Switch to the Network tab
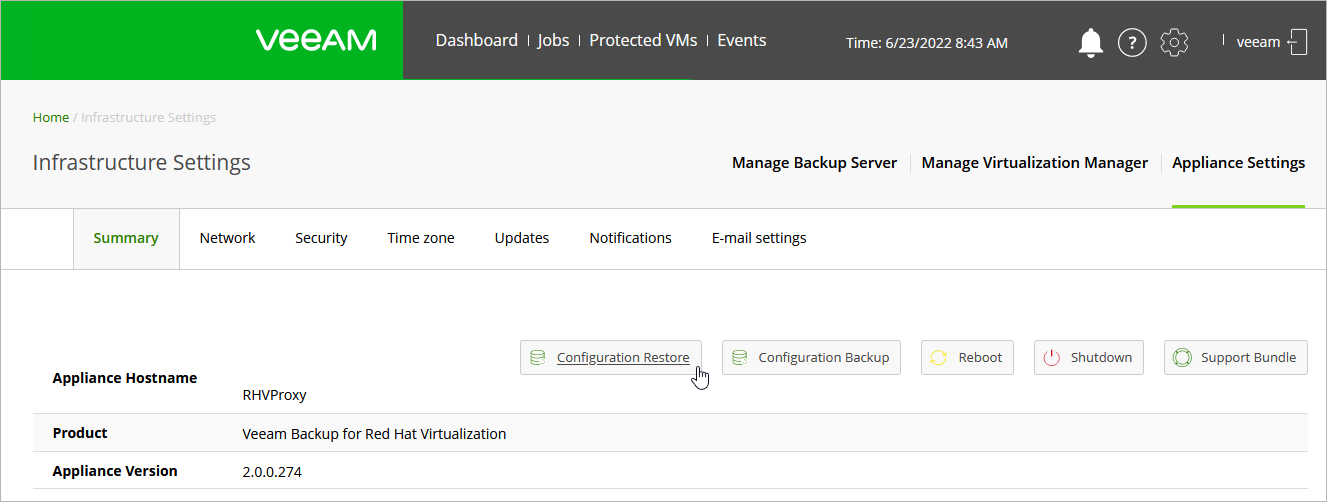Image resolution: width=1327 pixels, height=502 pixels. 227,238
